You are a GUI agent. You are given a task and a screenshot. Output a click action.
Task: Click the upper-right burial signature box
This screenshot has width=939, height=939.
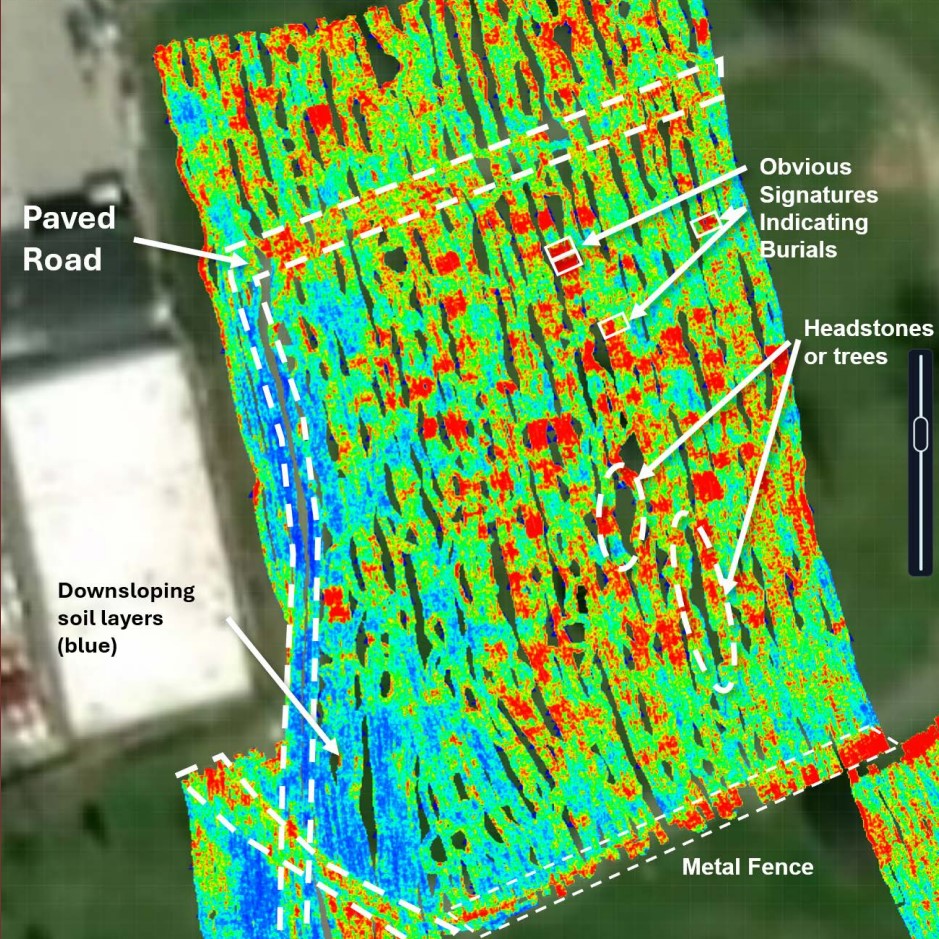coord(704,222)
